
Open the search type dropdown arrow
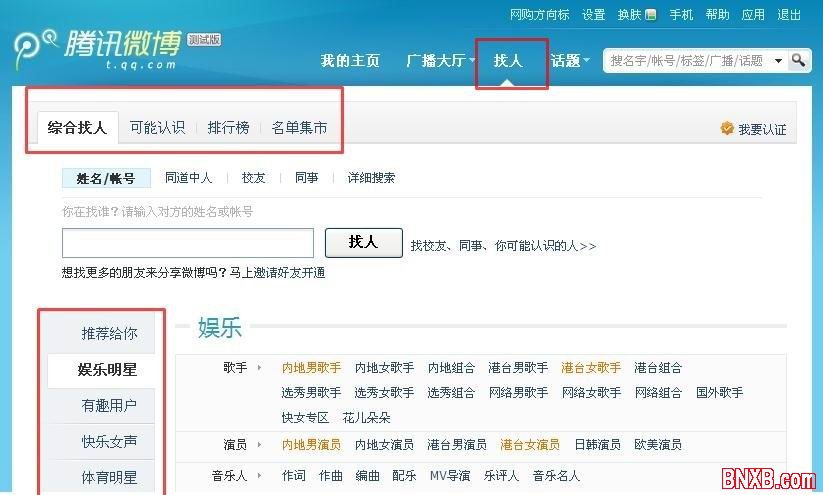[778, 61]
